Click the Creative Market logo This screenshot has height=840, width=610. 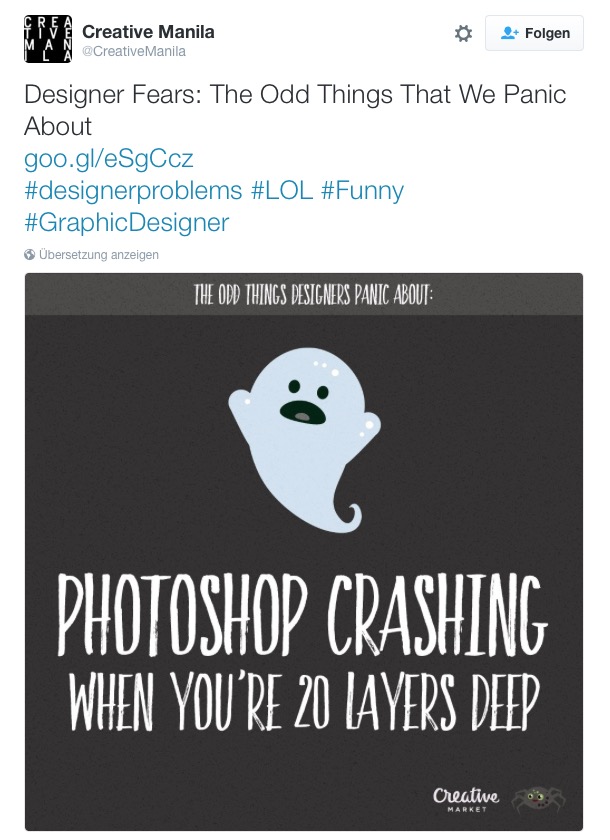(465, 798)
